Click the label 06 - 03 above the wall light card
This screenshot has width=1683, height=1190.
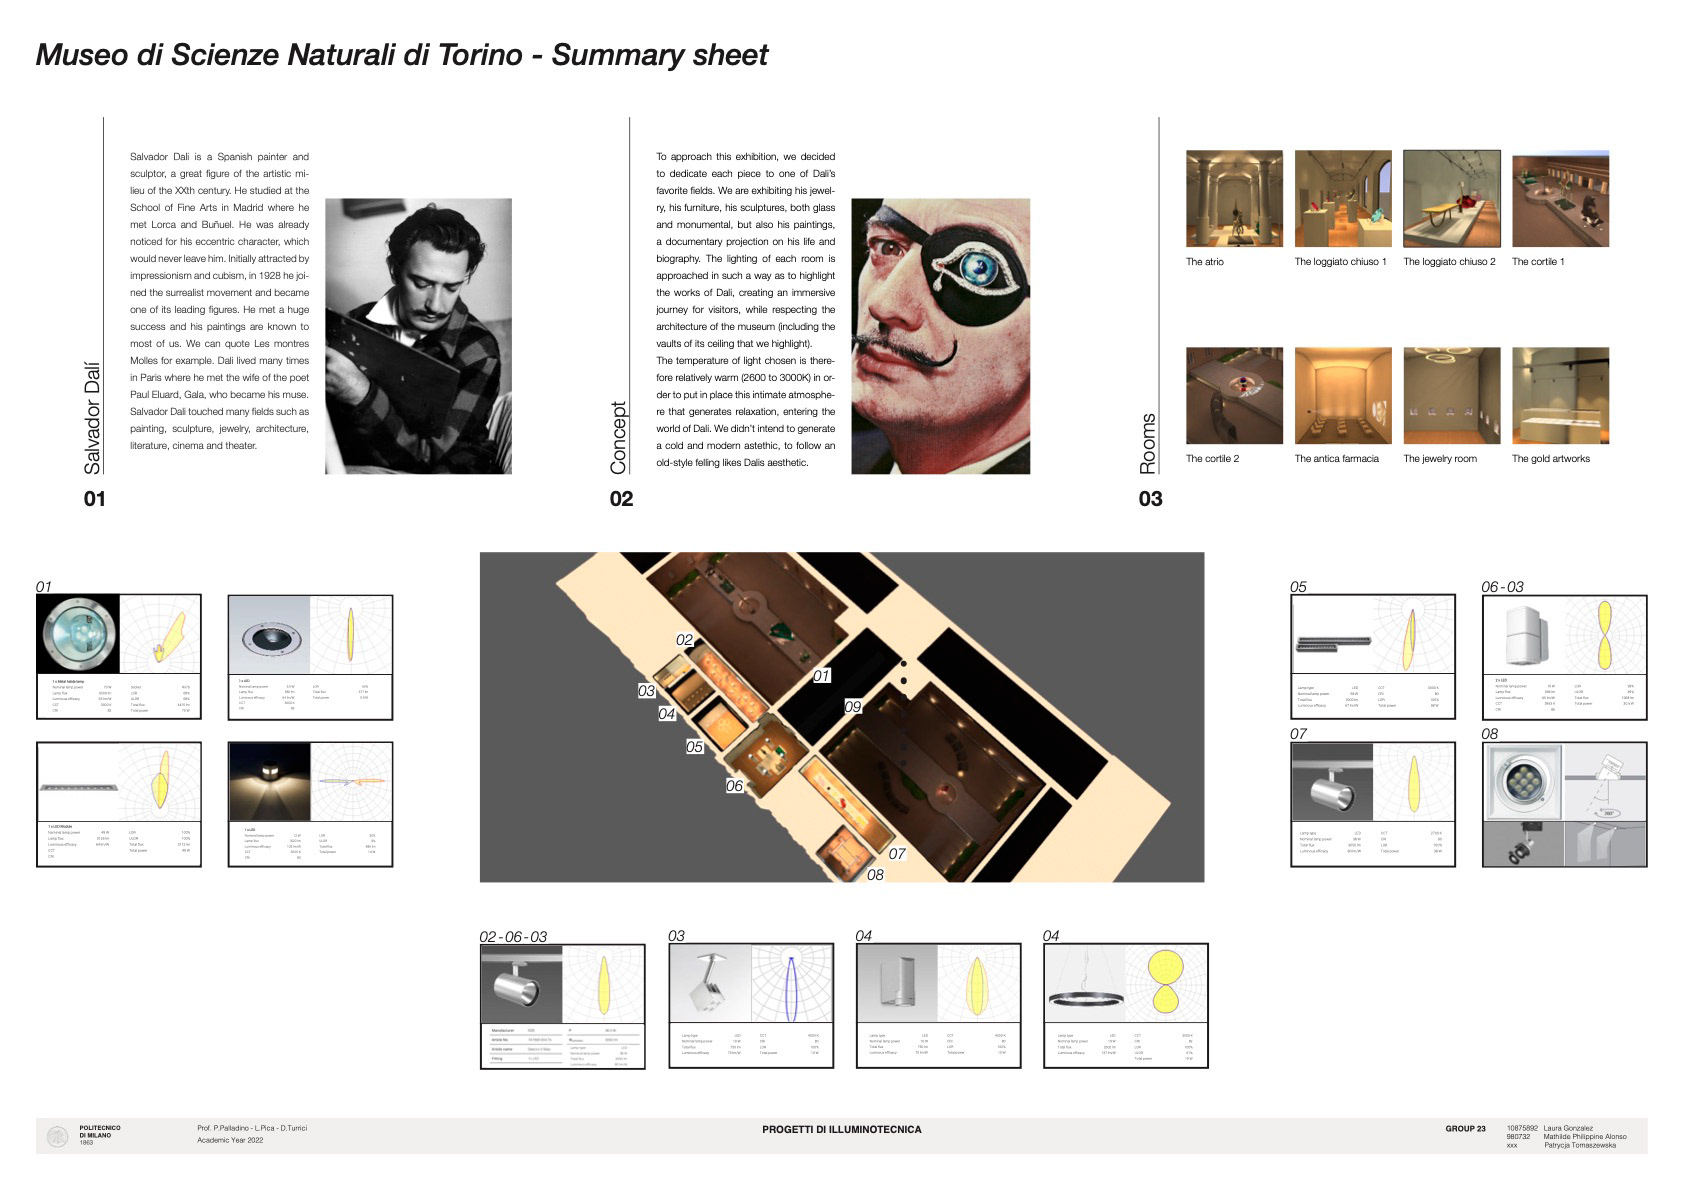[x=1503, y=587]
